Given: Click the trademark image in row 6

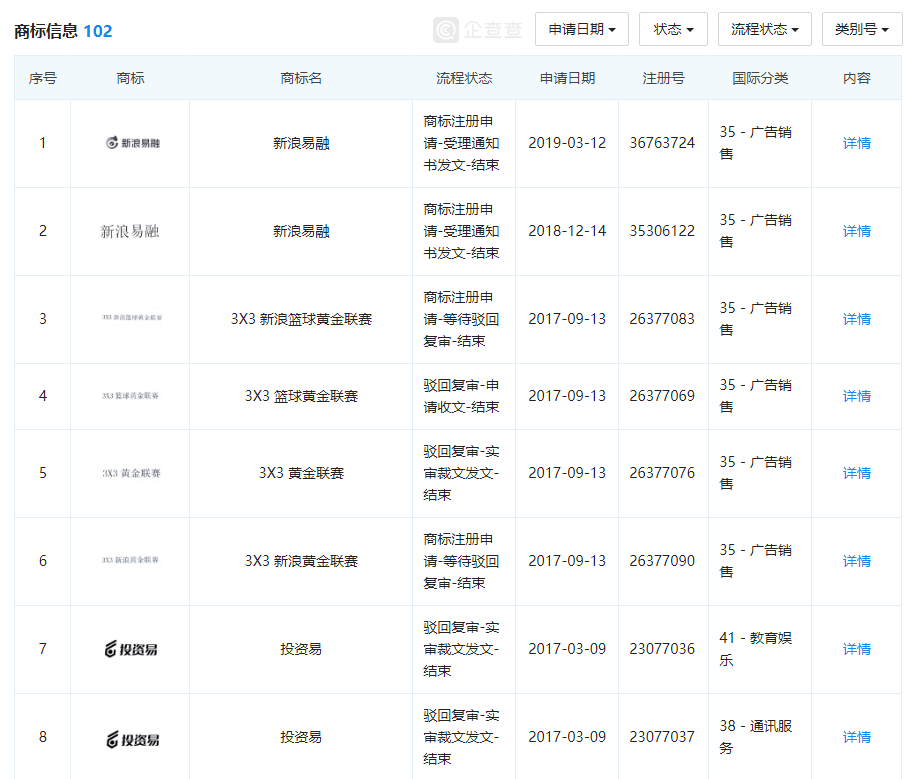Looking at the screenshot, I should [130, 560].
